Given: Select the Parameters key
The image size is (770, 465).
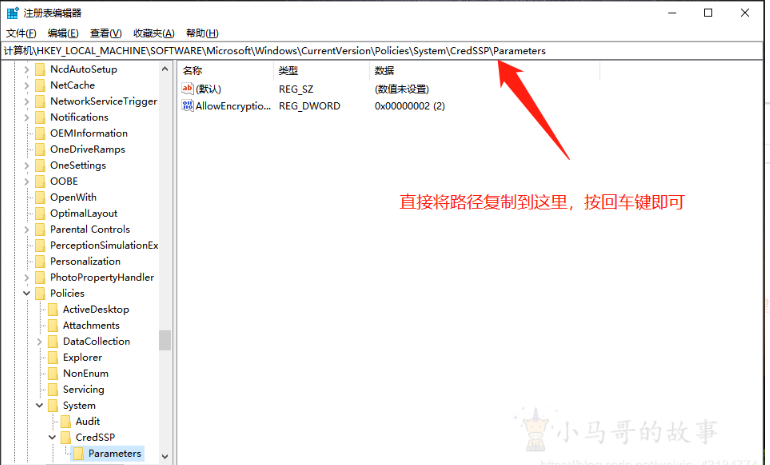Looking at the screenshot, I should click(x=114, y=454).
